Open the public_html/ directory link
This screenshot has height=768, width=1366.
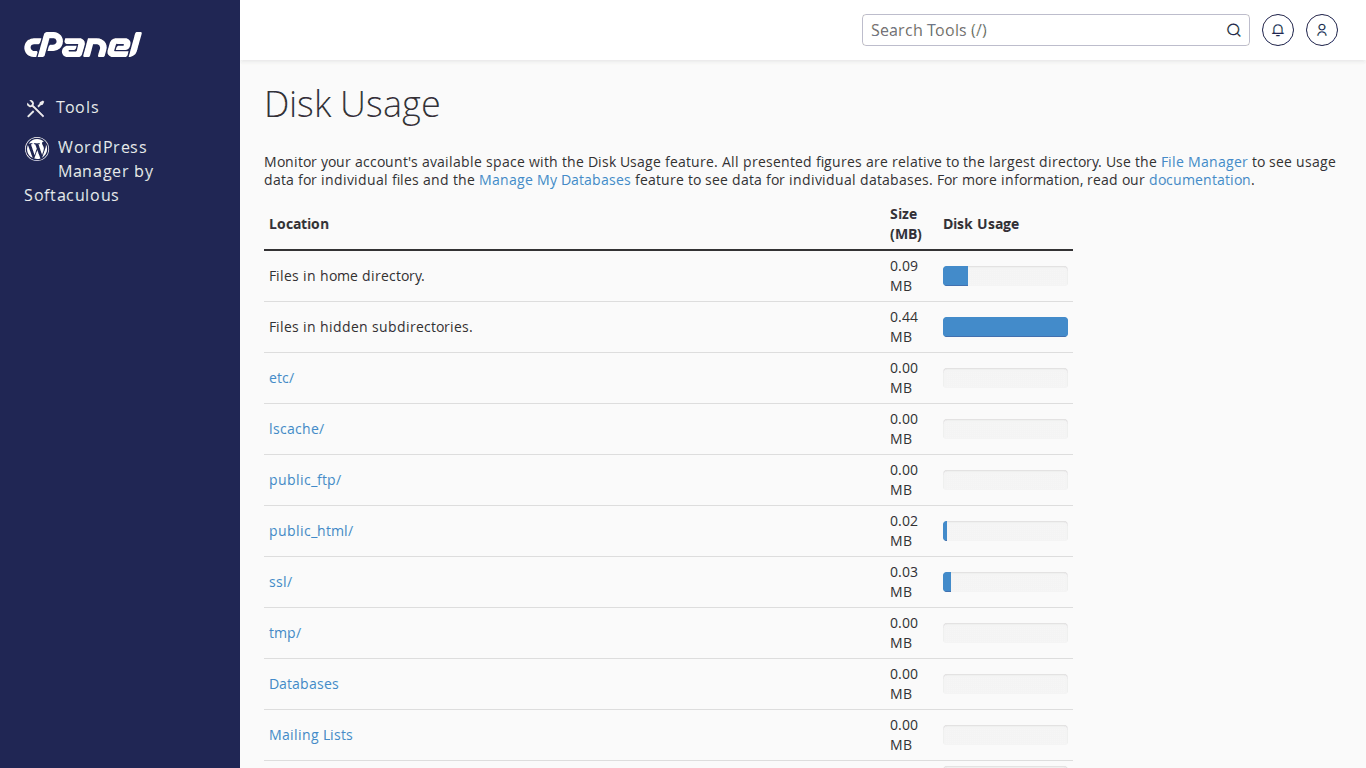point(311,531)
